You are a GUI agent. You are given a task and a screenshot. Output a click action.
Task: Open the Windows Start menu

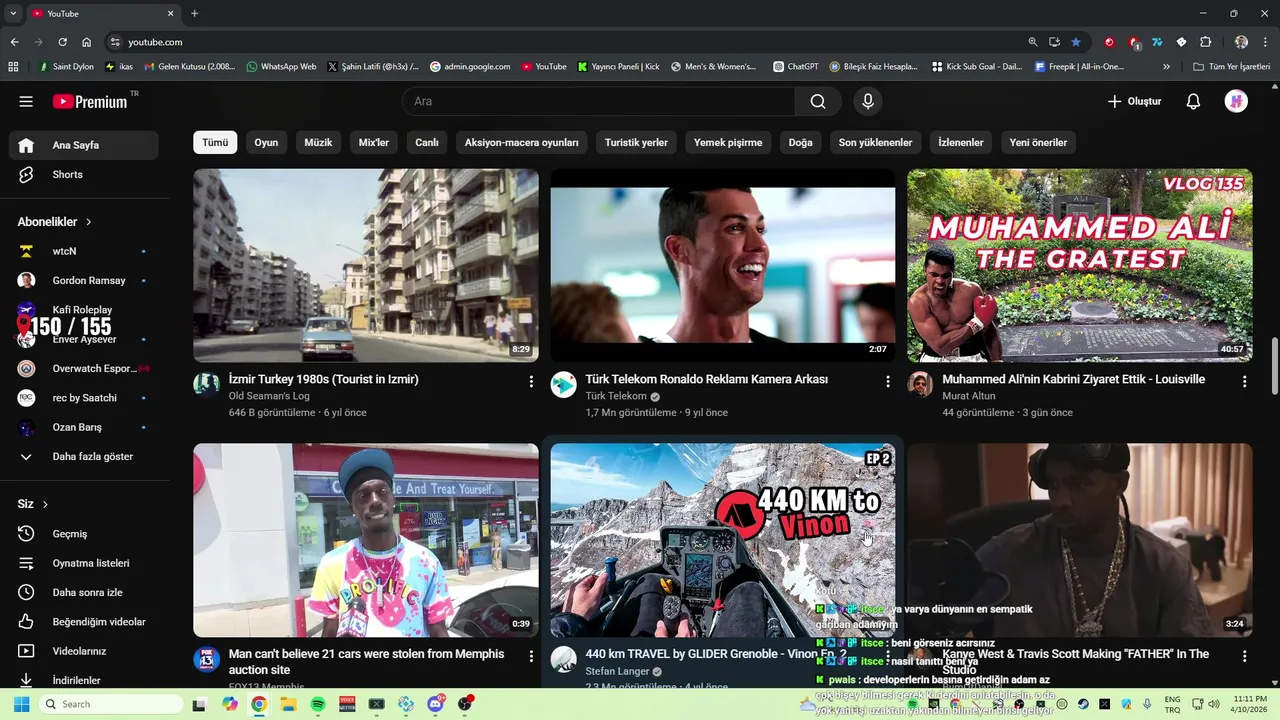[21, 704]
